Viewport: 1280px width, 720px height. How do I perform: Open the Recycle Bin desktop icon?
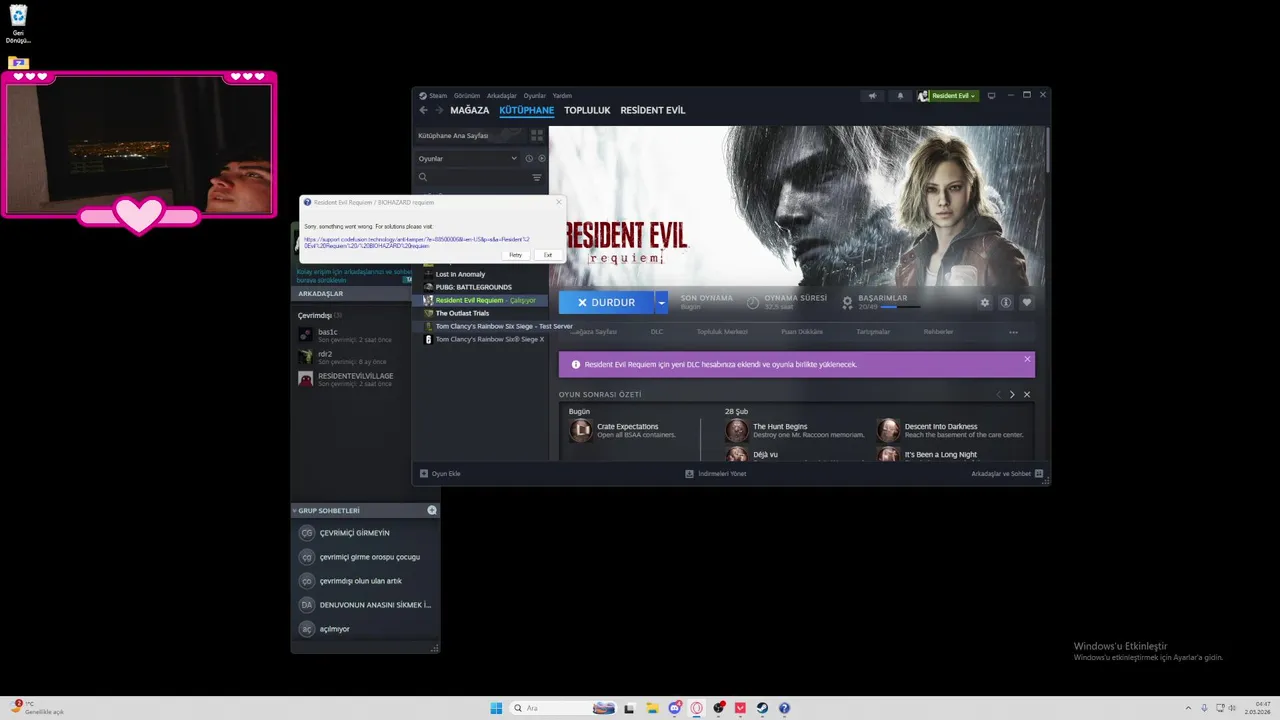[x=18, y=24]
